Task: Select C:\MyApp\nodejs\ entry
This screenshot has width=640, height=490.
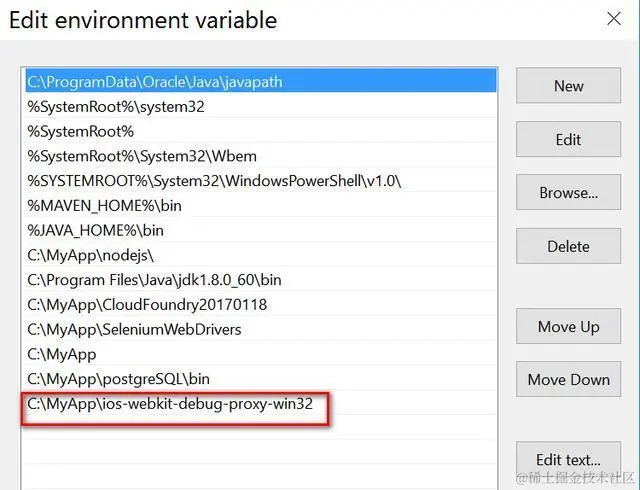Action: (x=261, y=255)
